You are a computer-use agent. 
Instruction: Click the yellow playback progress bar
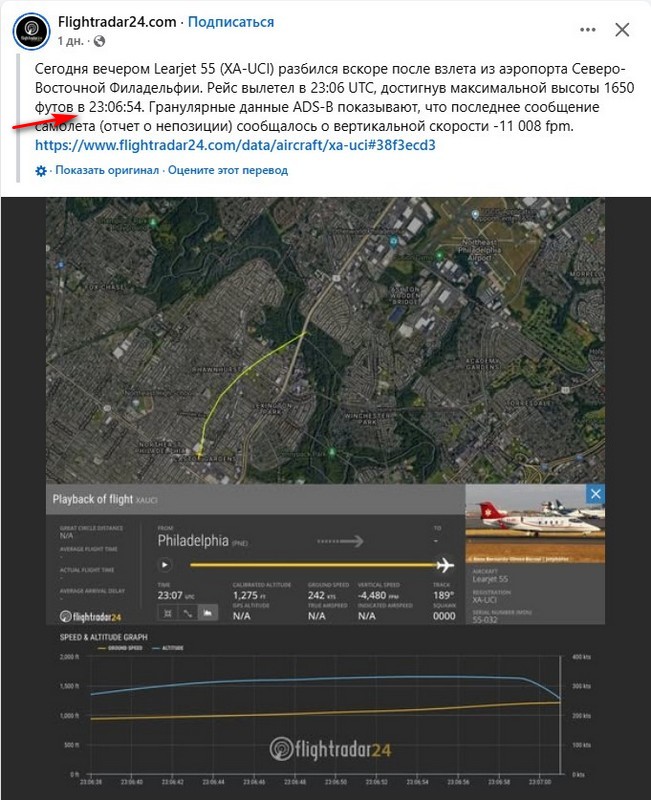coord(313,565)
